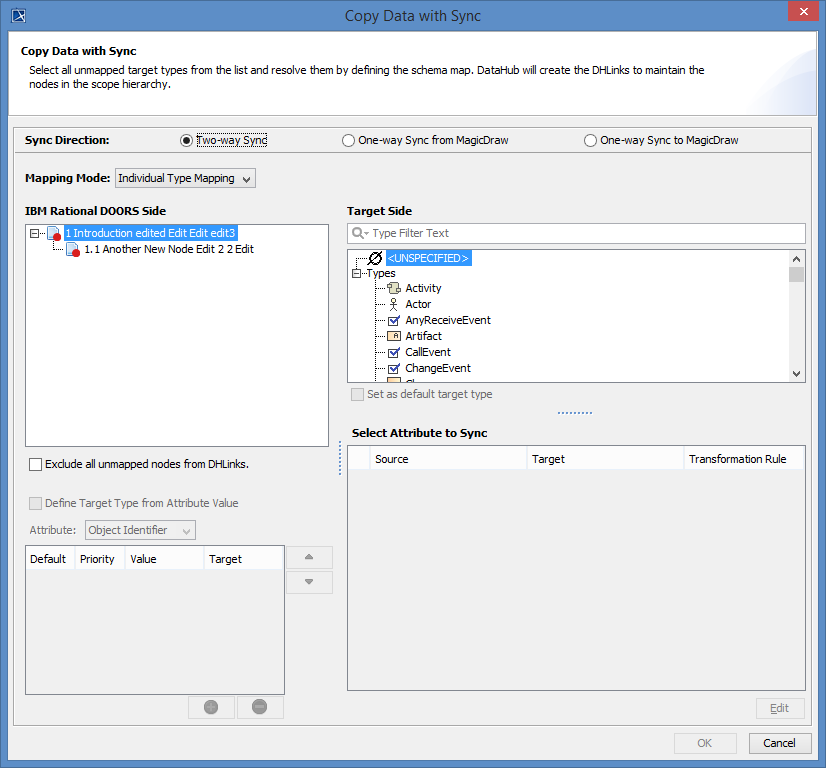Click the Target column header in the value table
Screen dimensions: 826x768
[244, 559]
